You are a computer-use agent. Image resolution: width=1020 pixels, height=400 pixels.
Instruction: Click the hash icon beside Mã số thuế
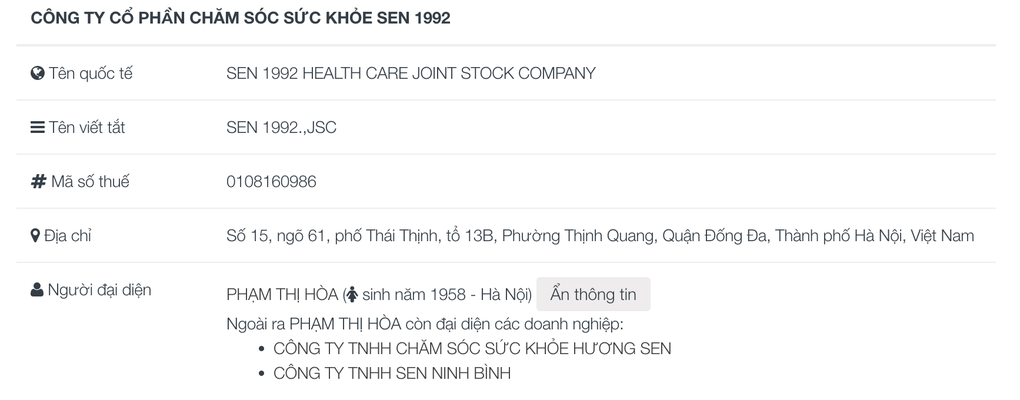(x=38, y=181)
